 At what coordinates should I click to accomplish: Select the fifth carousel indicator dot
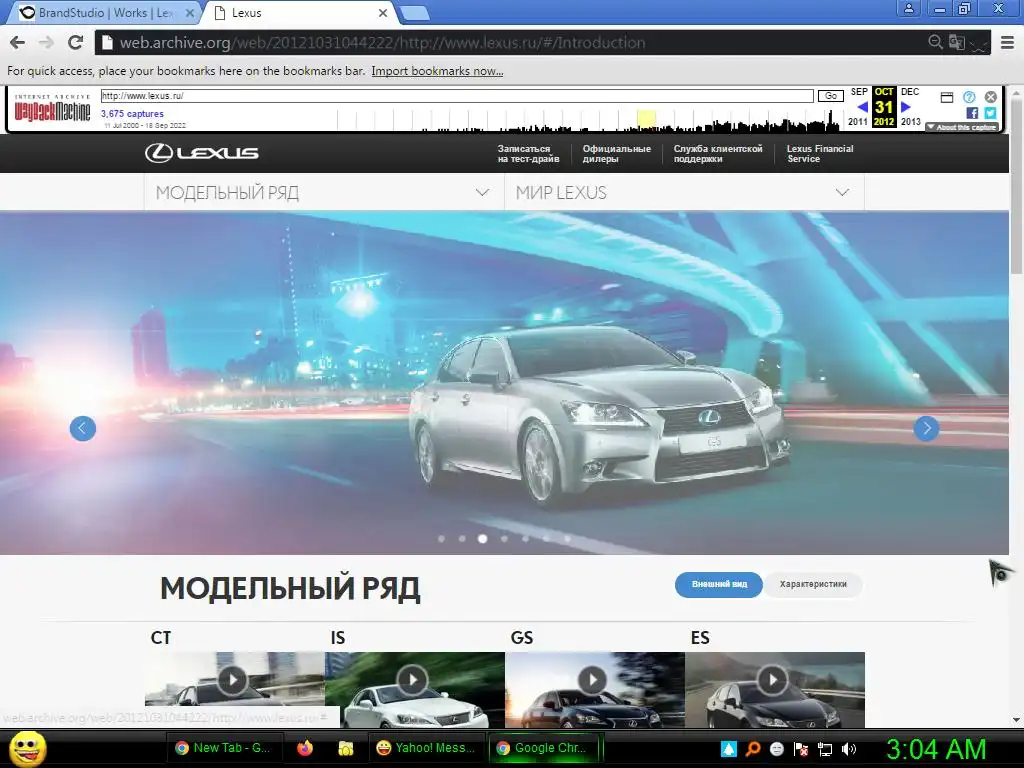coord(525,539)
